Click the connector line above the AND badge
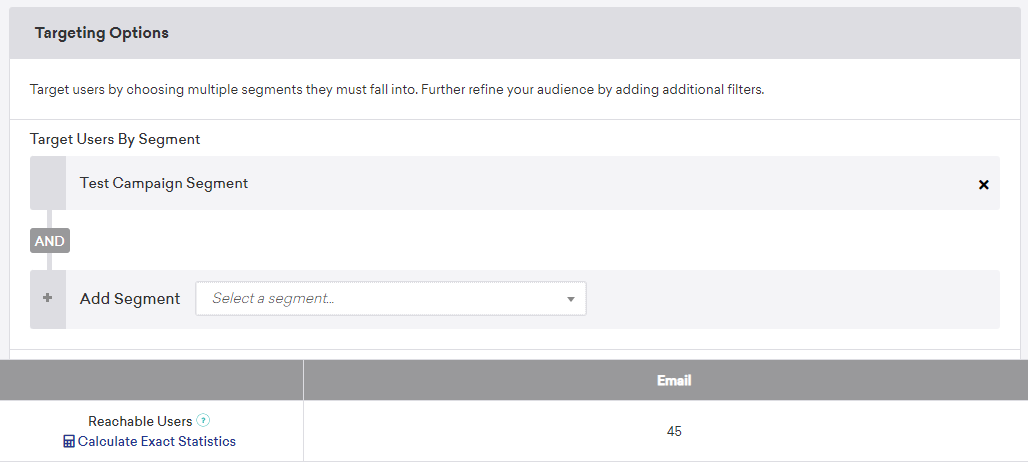Screen dimensions: 1028x465 click(x=48, y=219)
